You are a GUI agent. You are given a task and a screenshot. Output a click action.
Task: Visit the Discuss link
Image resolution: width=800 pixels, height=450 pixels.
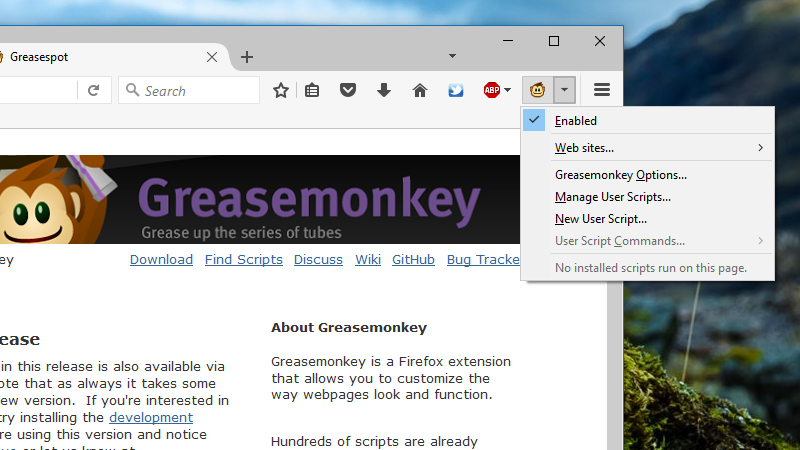pyautogui.click(x=318, y=260)
